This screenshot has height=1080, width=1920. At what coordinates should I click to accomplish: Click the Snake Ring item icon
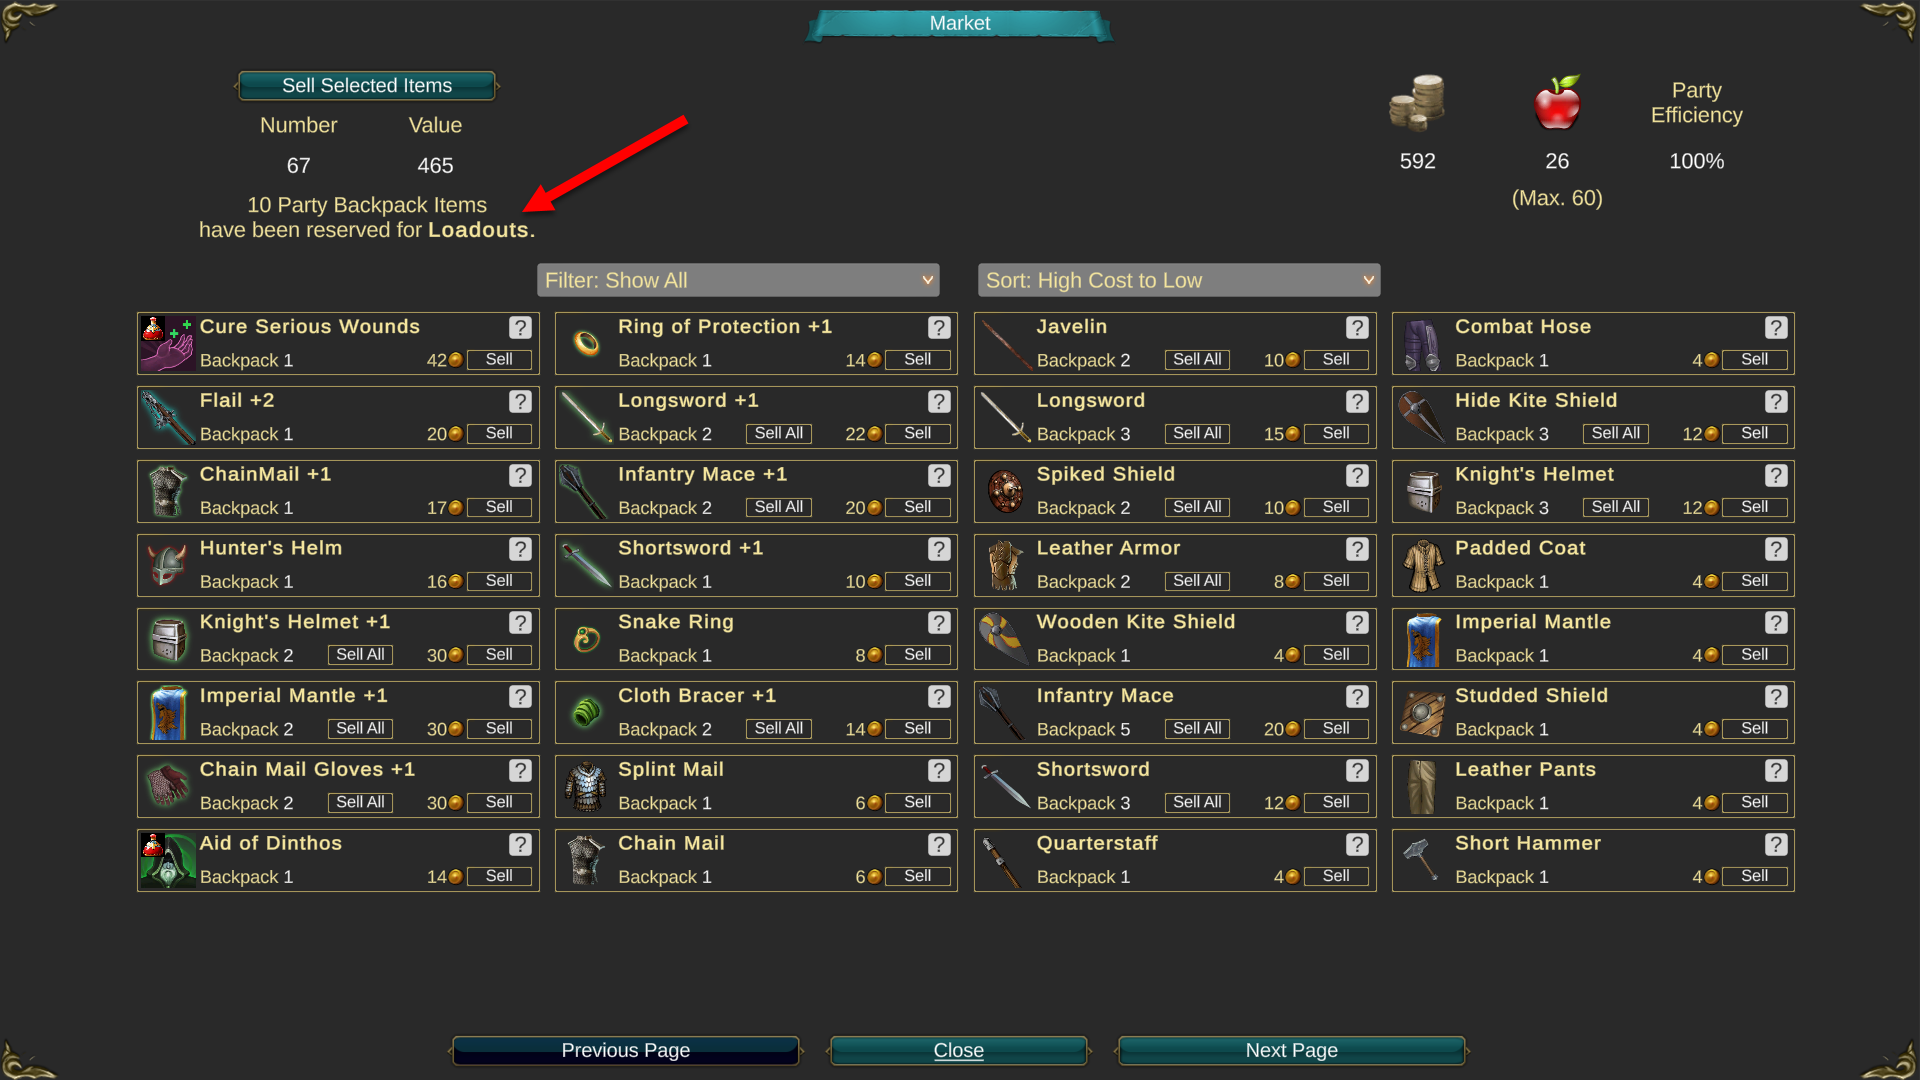(x=586, y=638)
